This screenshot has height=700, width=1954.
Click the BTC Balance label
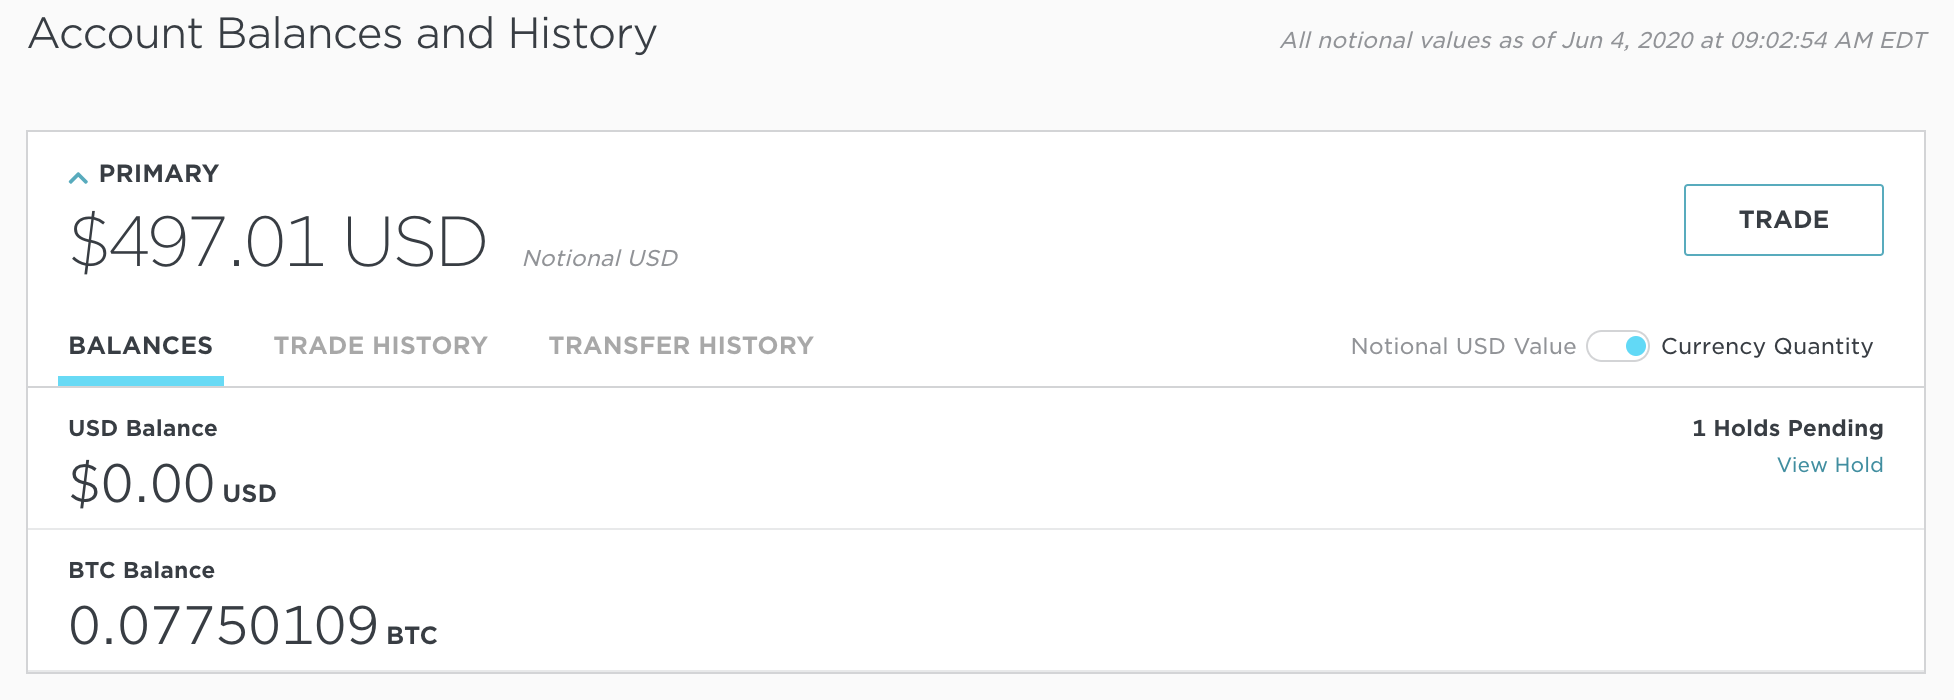coord(141,570)
